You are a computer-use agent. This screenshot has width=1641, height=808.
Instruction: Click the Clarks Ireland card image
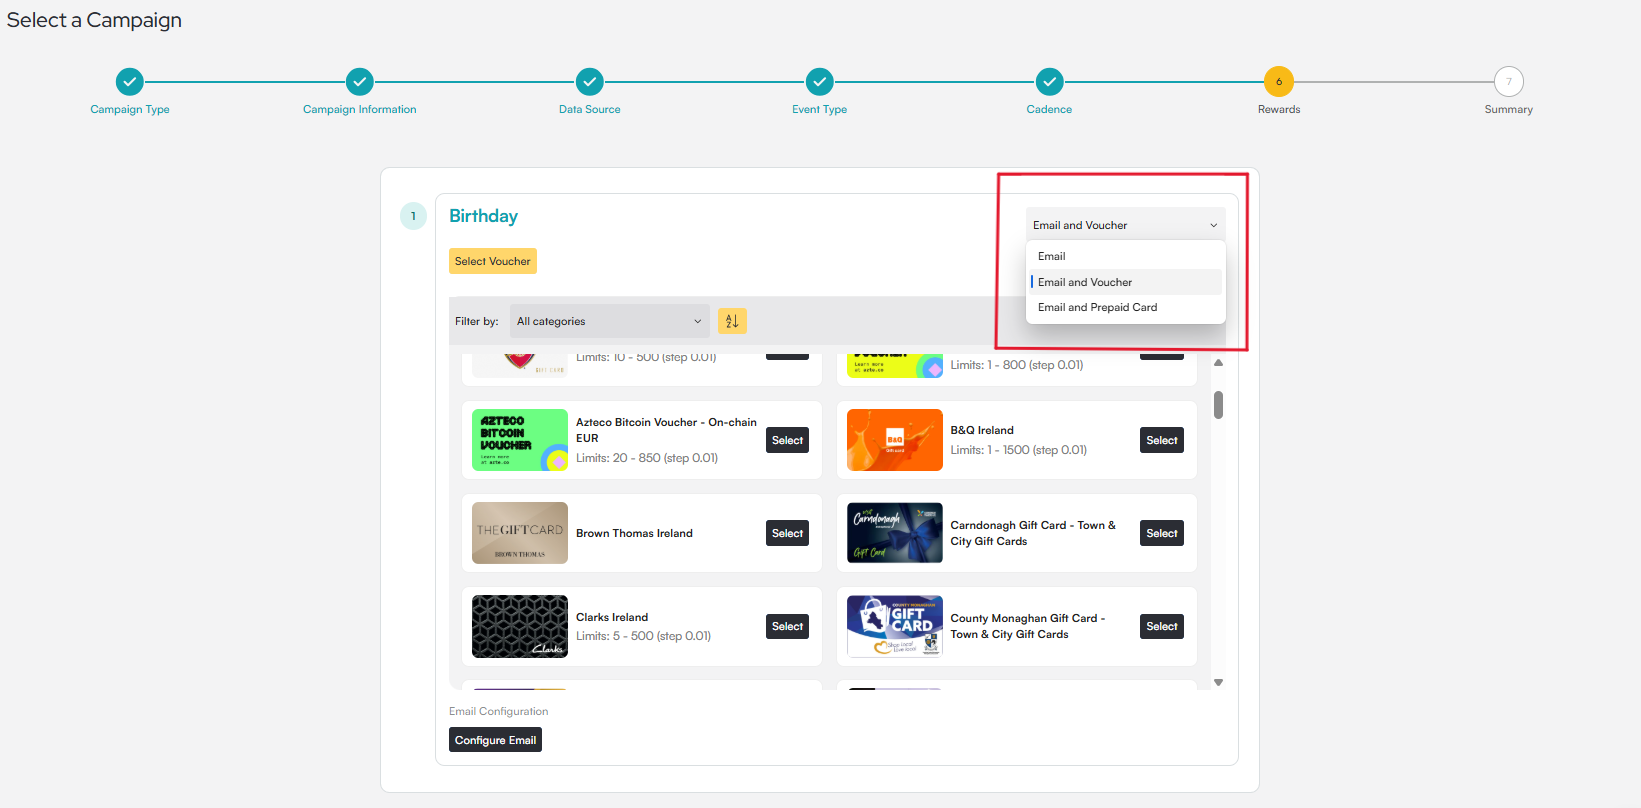point(520,626)
